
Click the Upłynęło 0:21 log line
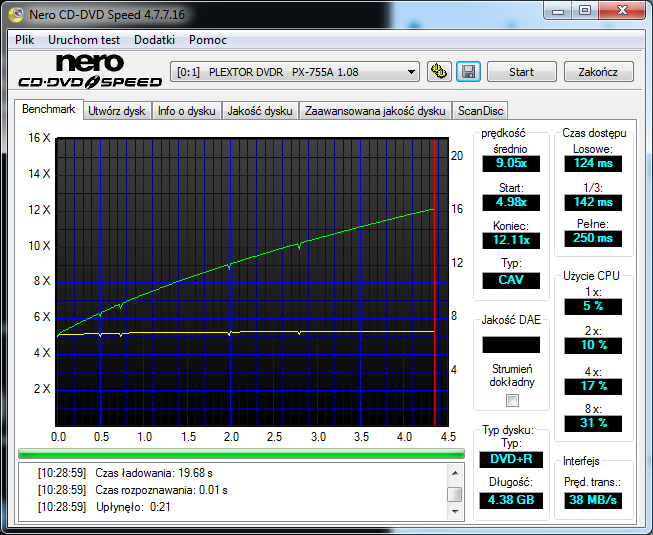tap(104, 507)
